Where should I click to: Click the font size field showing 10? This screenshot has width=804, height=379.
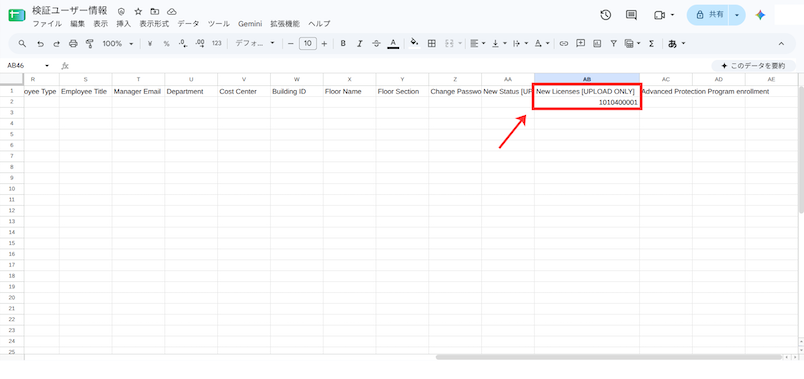click(308, 44)
